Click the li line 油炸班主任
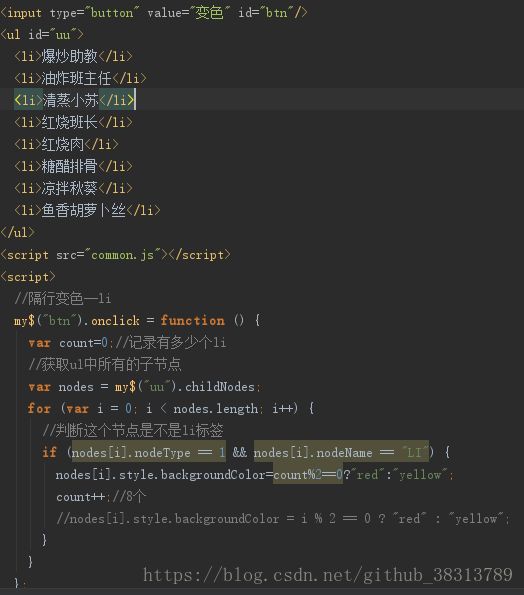The width and height of the screenshot is (524, 595). coord(80,79)
